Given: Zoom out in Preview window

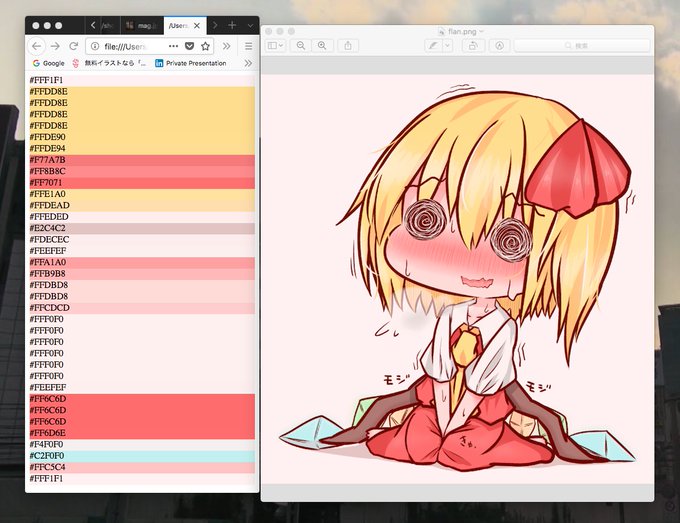Looking at the screenshot, I should click(x=301, y=46).
